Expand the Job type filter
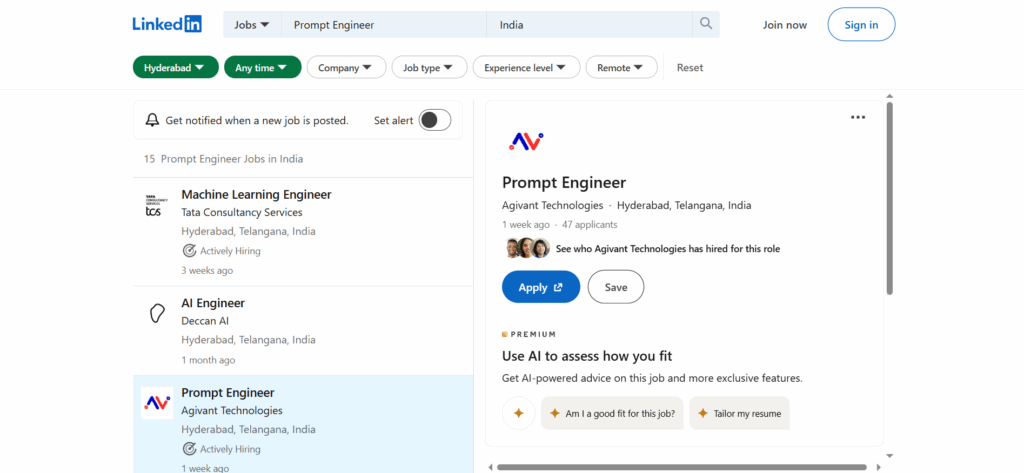Screen dimensions: 1024x473 click(x=428, y=67)
